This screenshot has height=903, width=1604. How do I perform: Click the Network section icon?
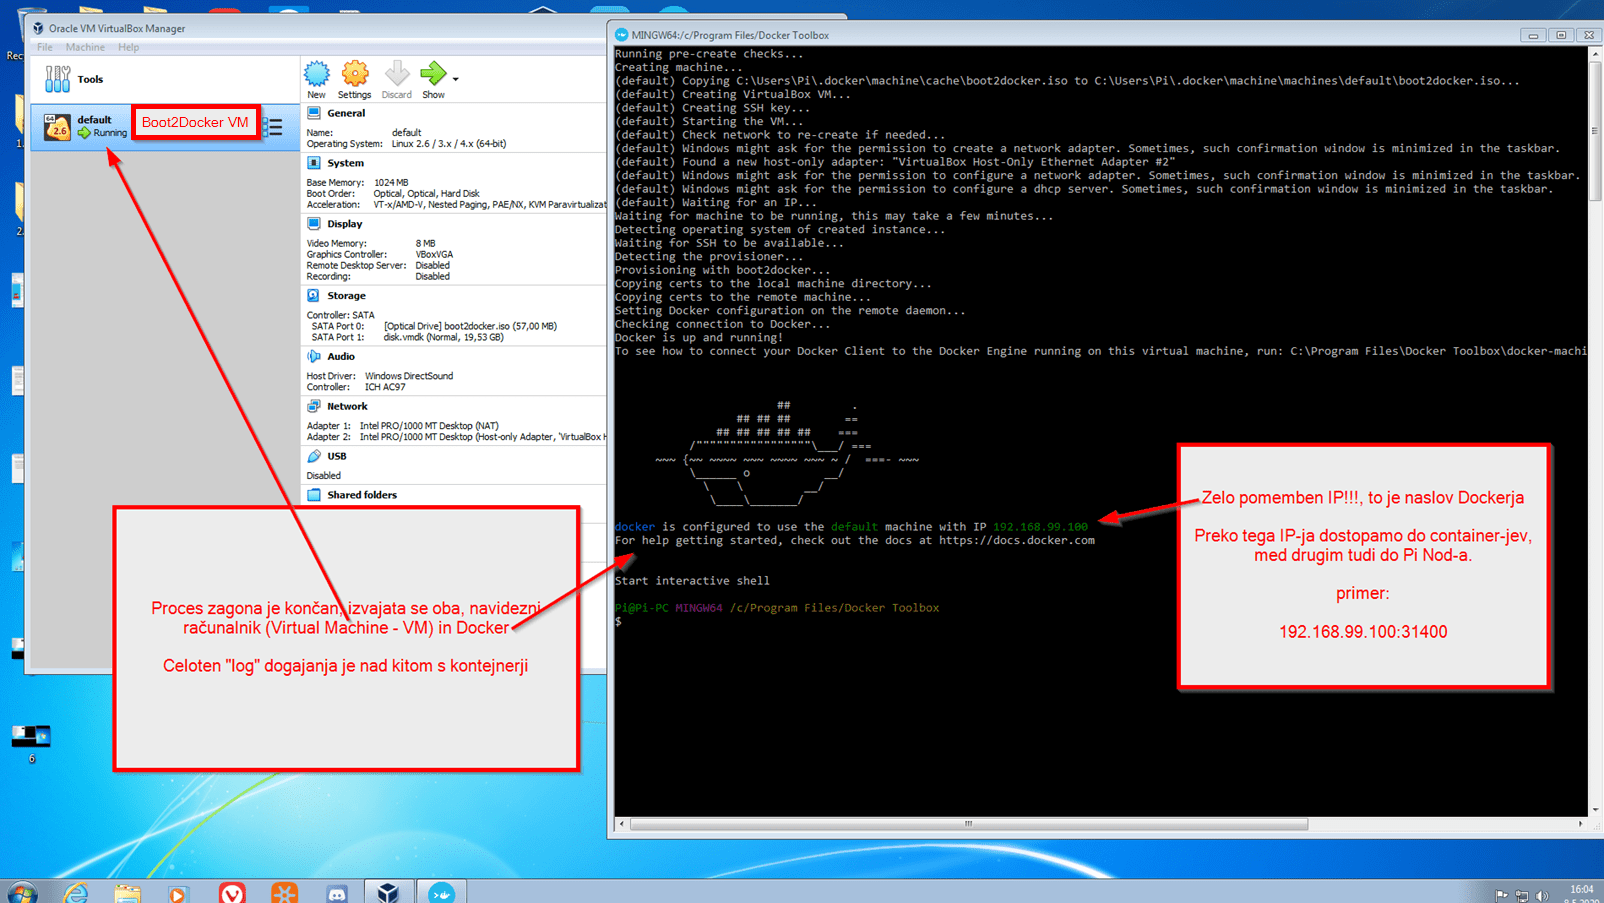pos(314,406)
